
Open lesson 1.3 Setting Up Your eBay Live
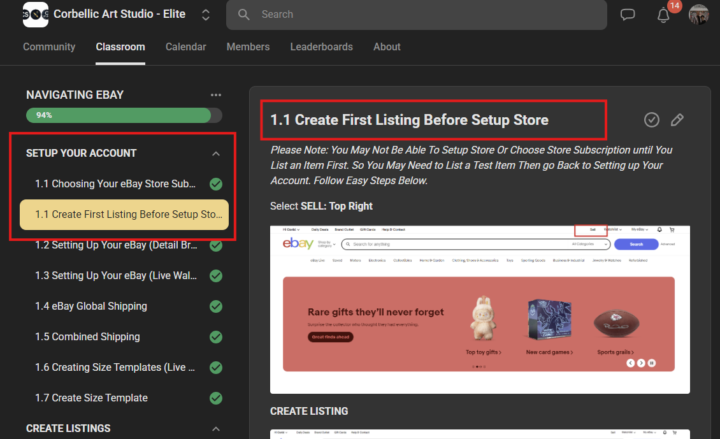click(x=116, y=276)
